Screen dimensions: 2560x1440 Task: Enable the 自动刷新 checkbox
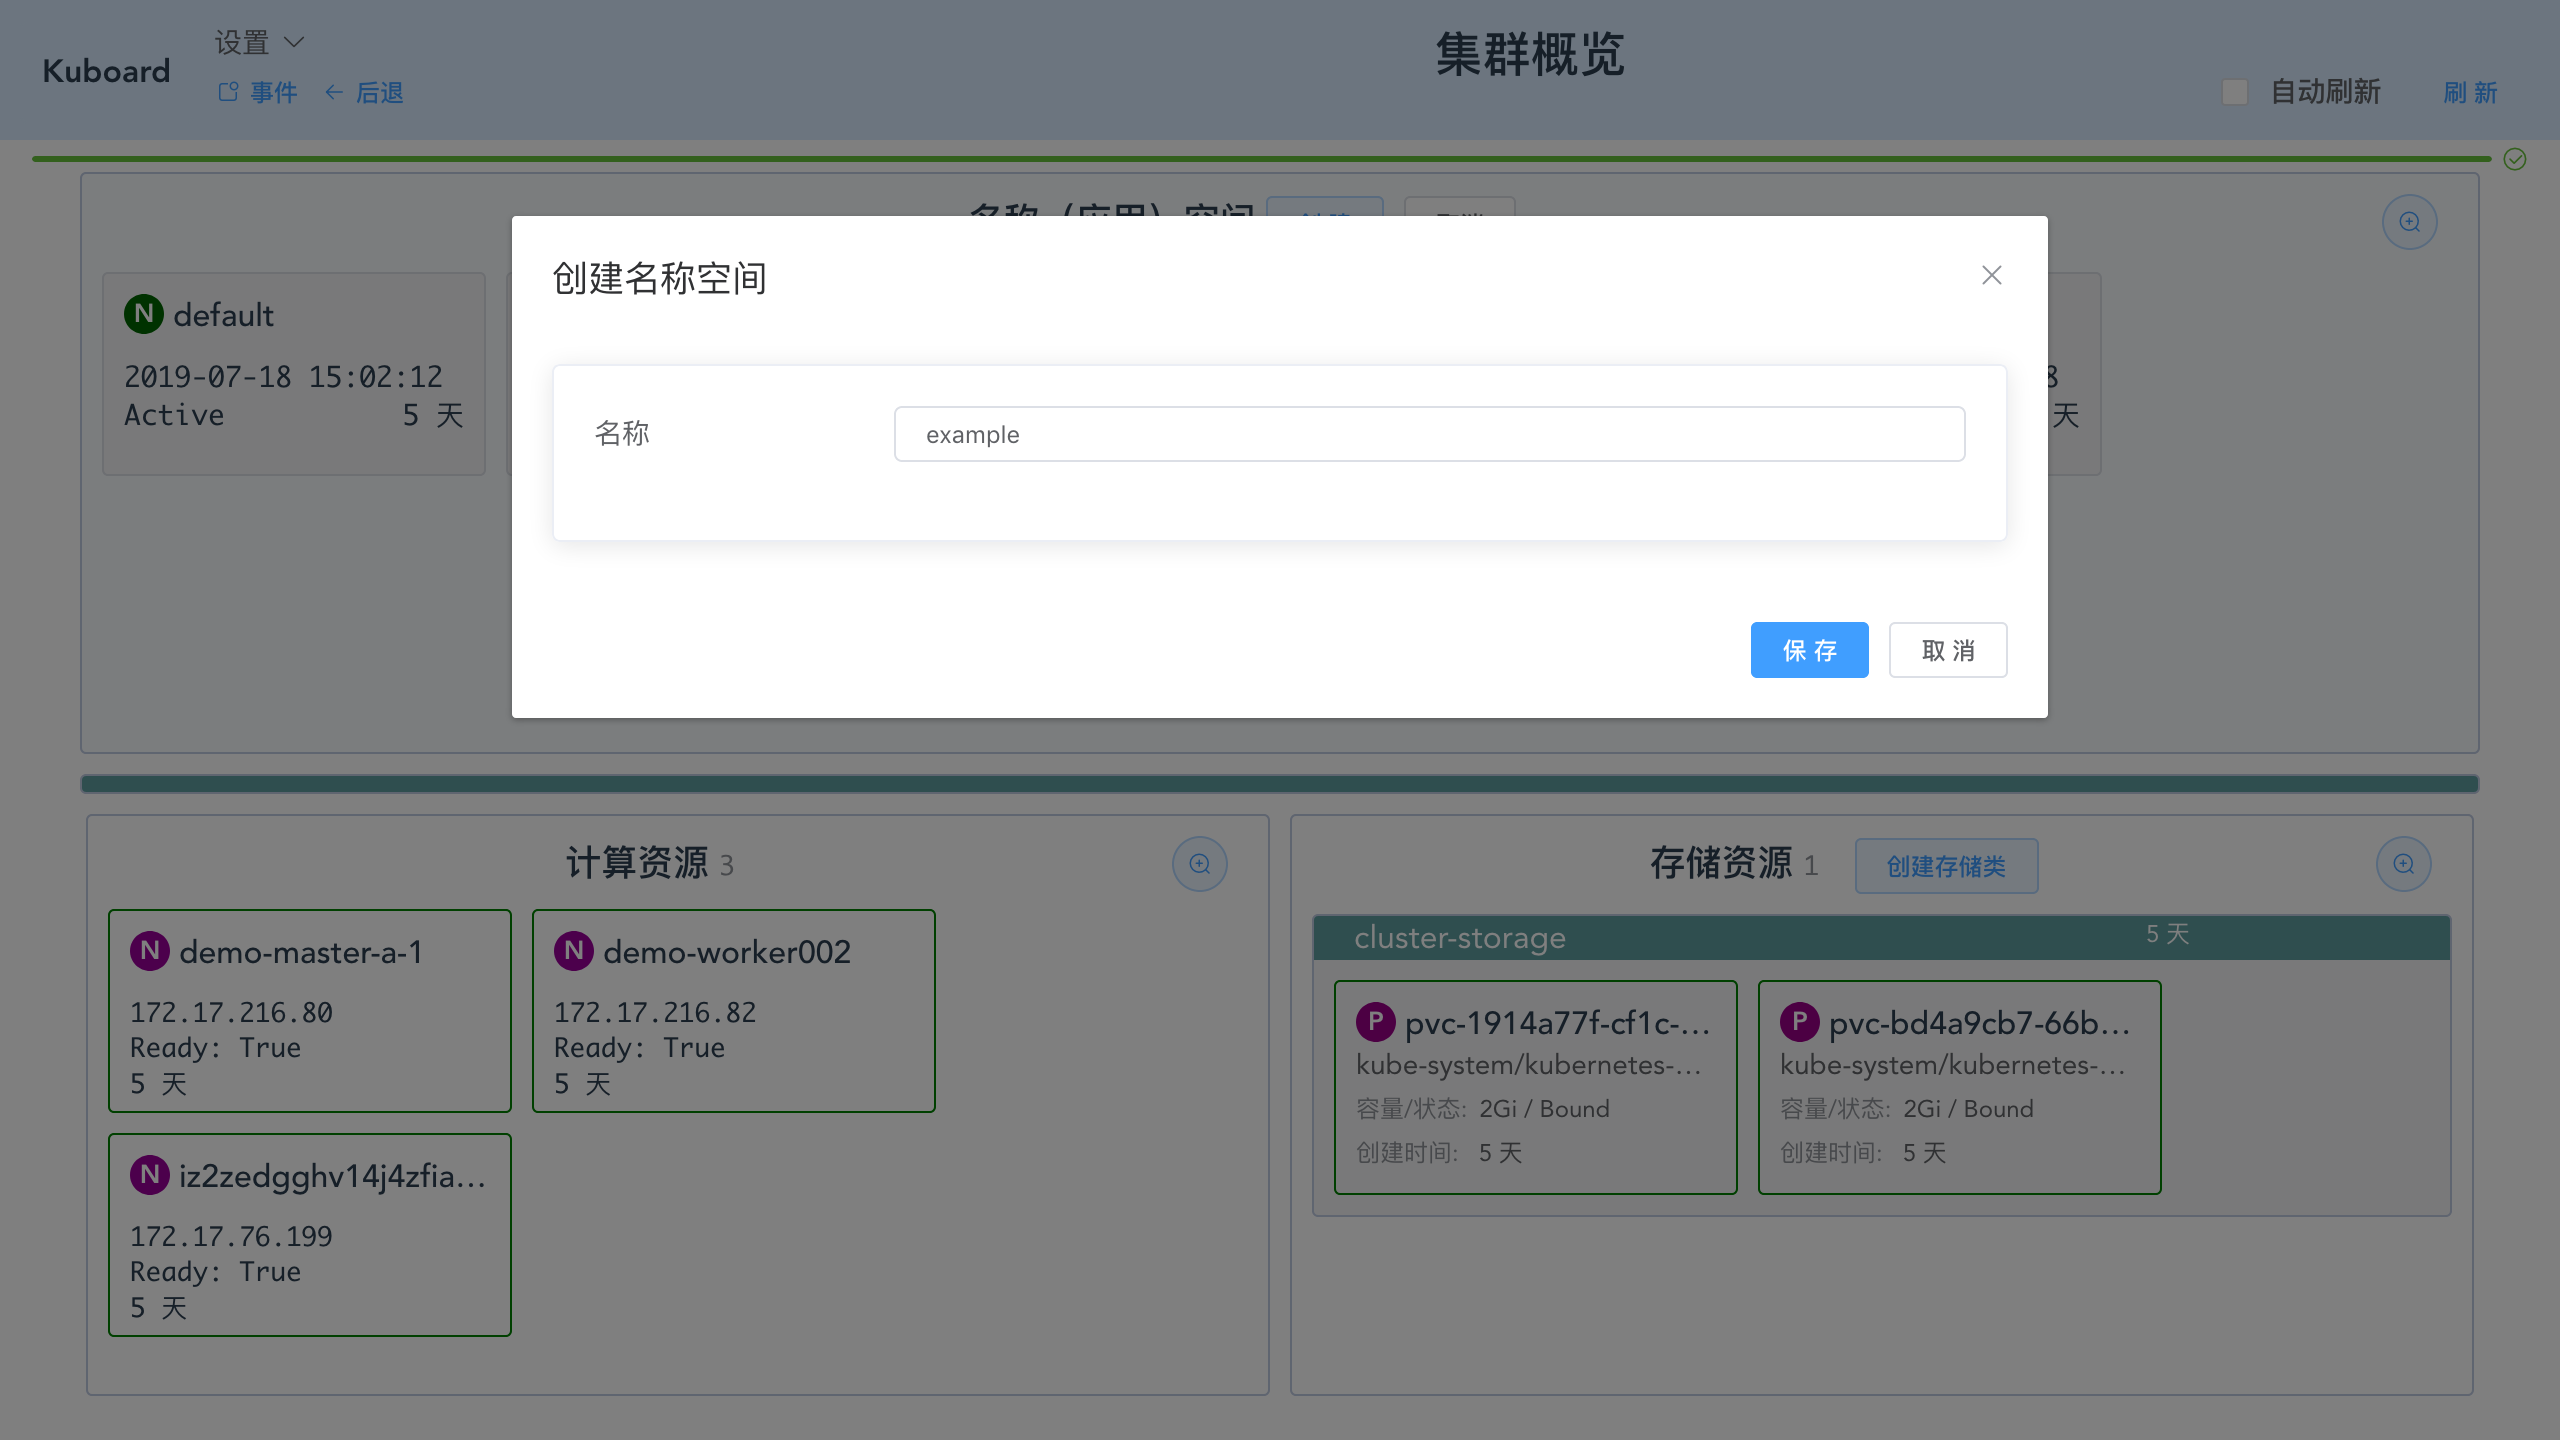[2235, 91]
